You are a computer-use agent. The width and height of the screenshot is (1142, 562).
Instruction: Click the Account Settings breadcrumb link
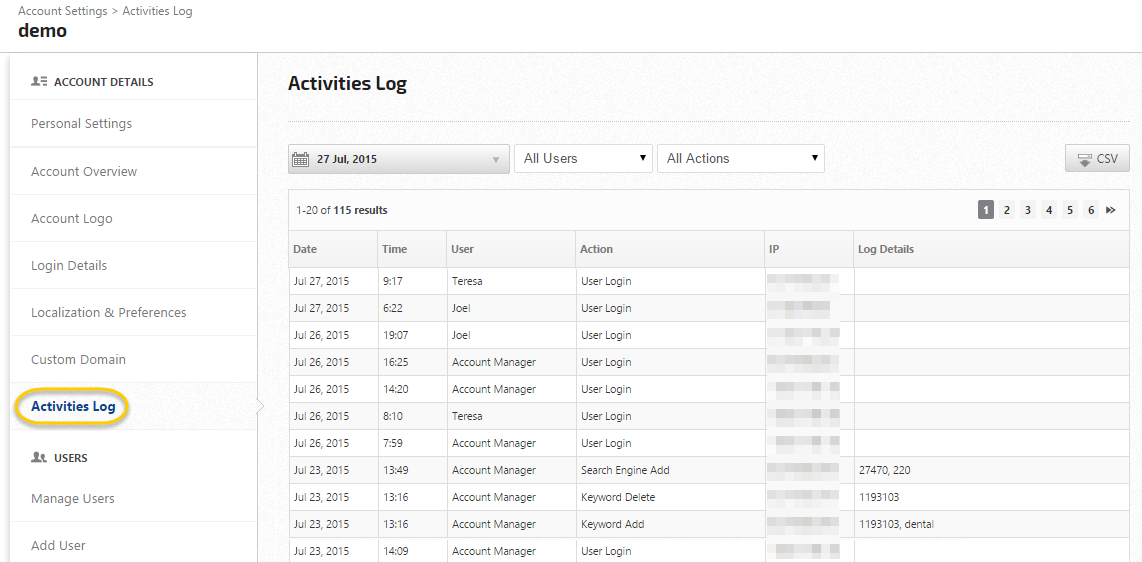pyautogui.click(x=62, y=11)
